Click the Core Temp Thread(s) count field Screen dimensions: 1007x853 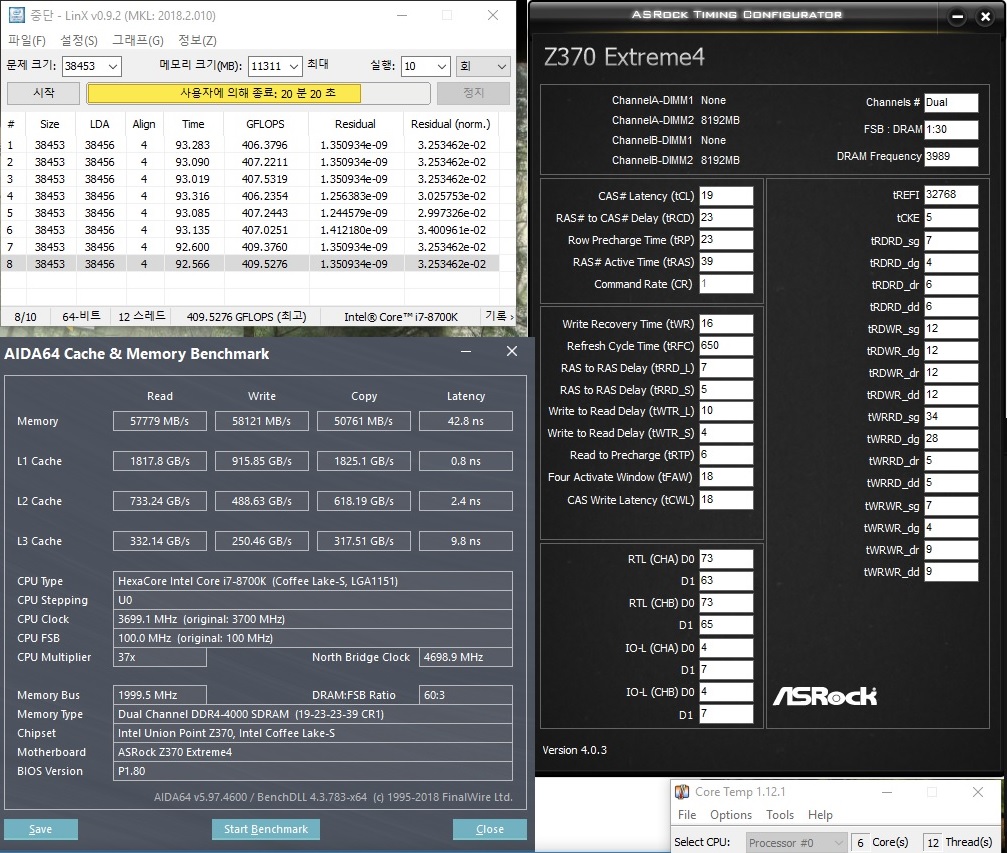[x=933, y=843]
